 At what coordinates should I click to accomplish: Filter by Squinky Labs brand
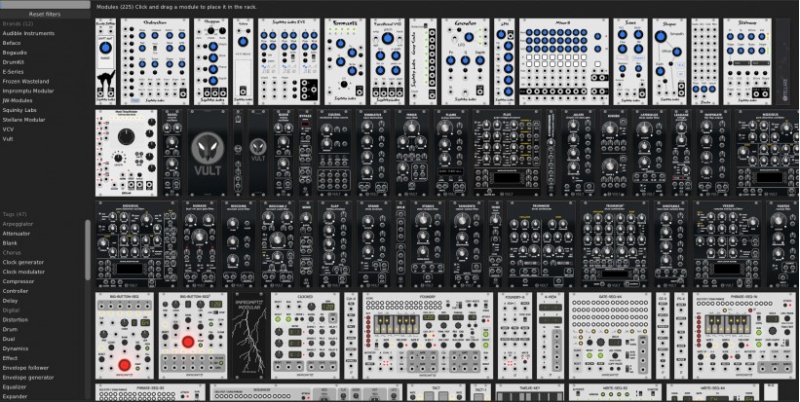coord(19,110)
